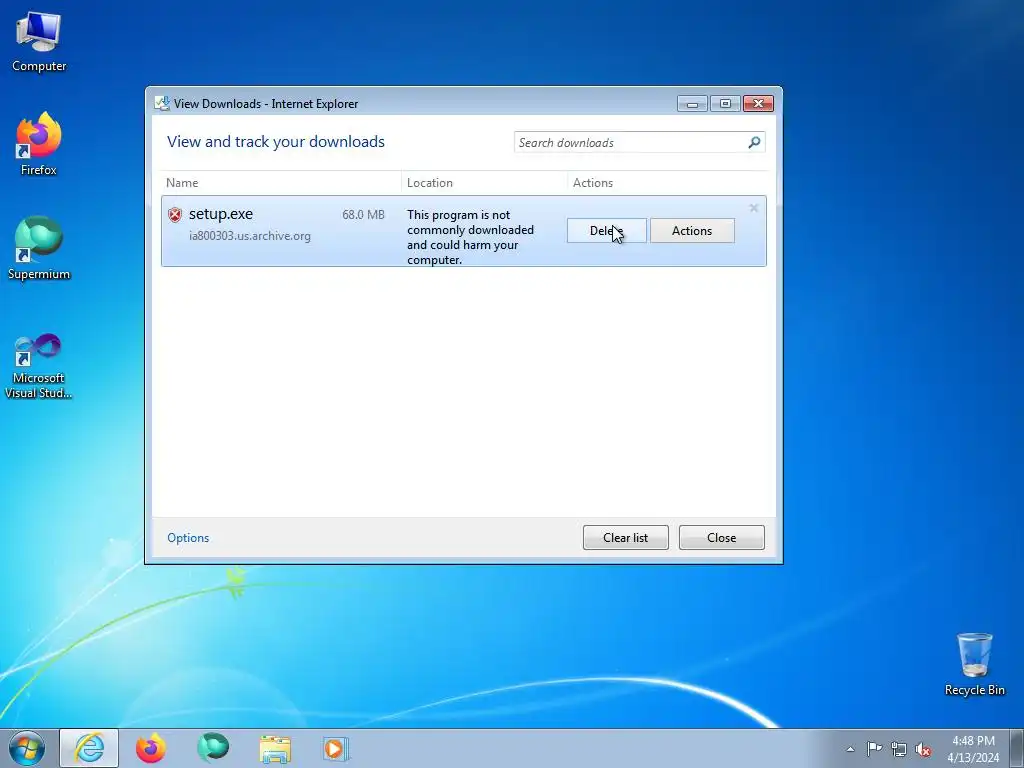Click the muted volume tray icon
Viewport: 1024px width, 768px height.
[923, 749]
